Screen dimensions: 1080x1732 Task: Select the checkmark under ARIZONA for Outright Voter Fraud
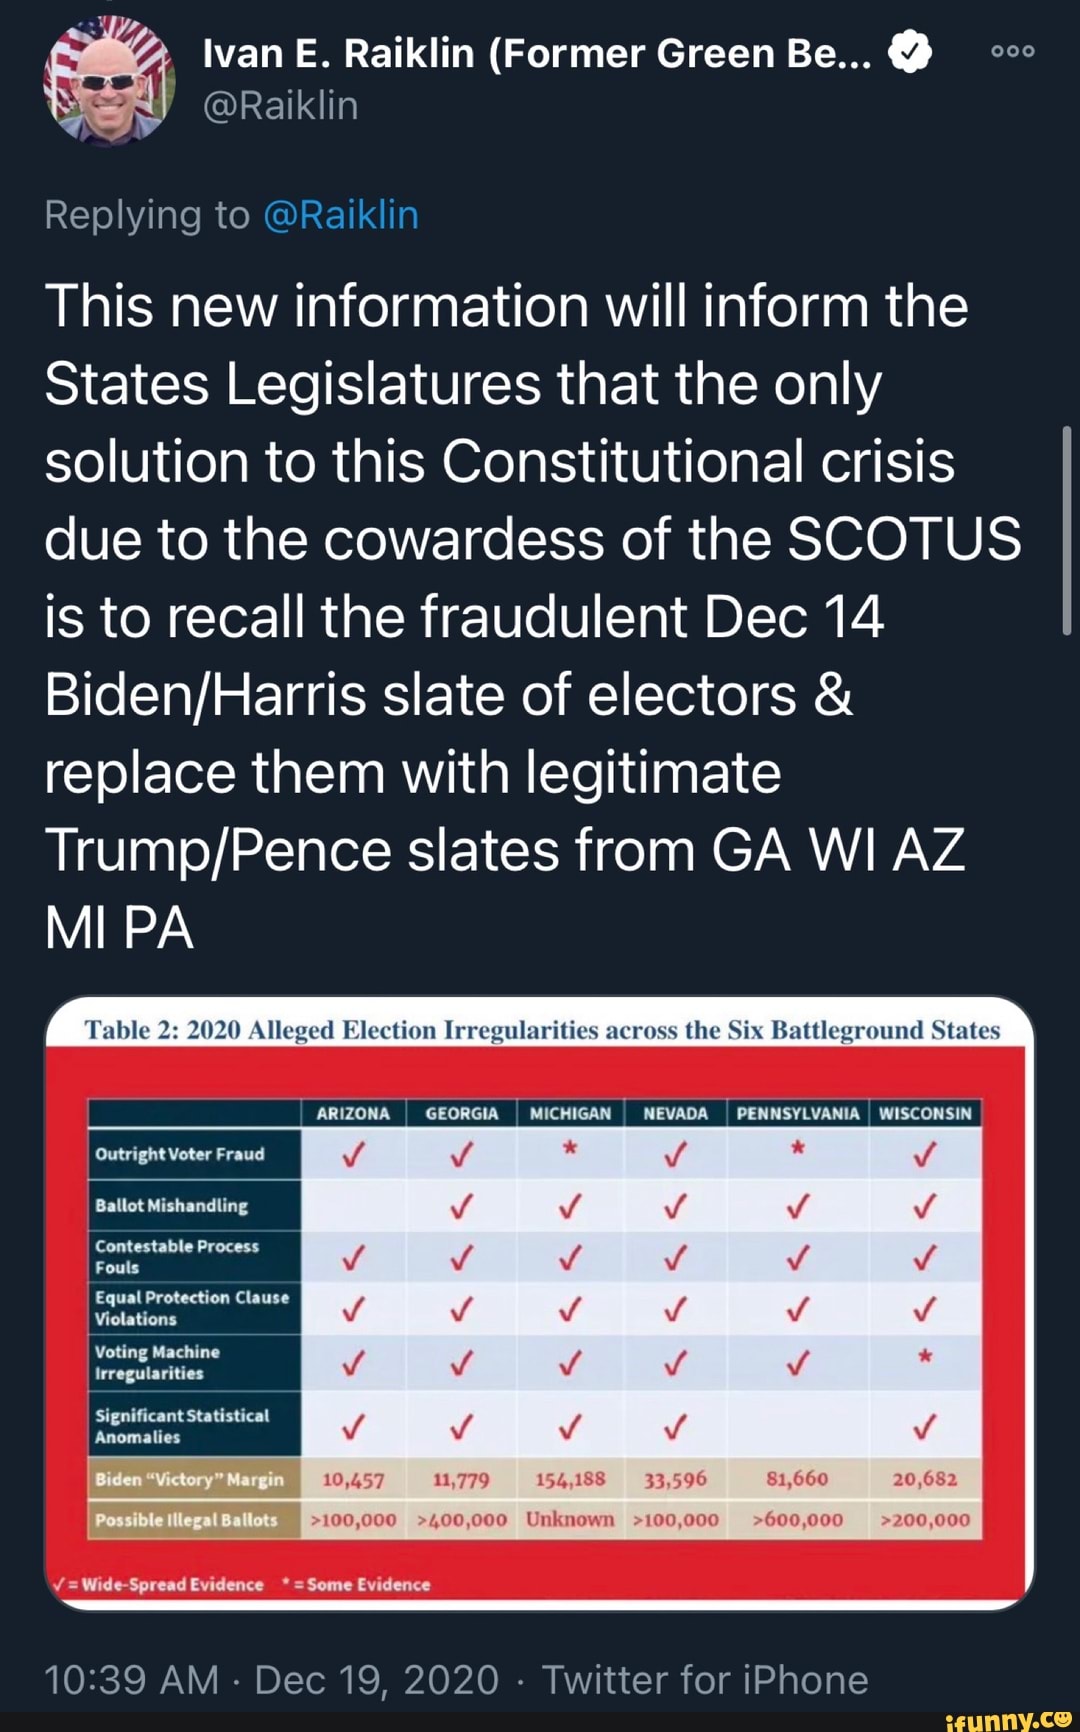354,1155
